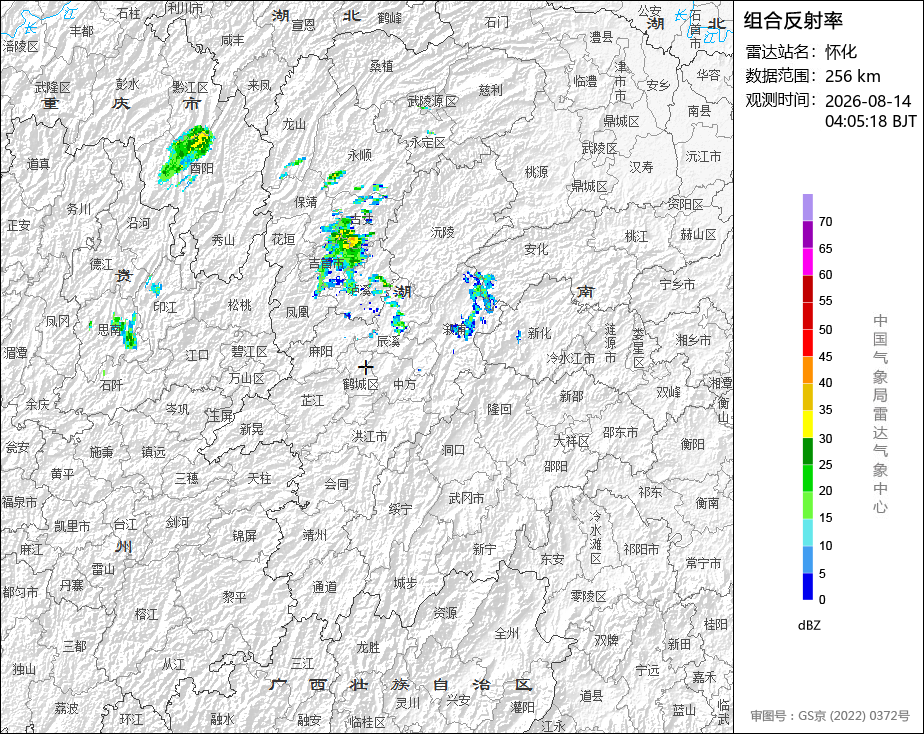
Task: Click the observation time 04:05:18 BJT
Action: pyautogui.click(x=870, y=121)
